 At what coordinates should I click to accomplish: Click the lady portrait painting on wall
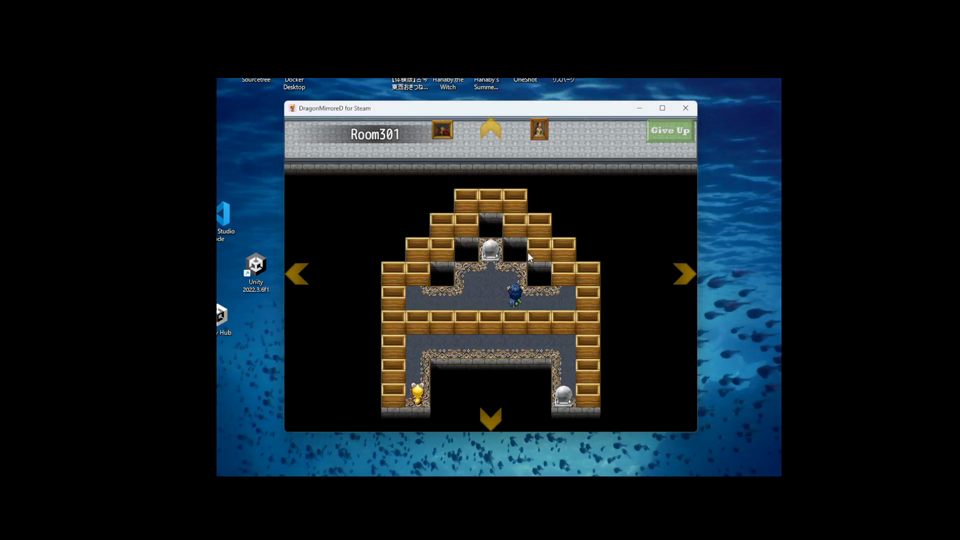[539, 130]
